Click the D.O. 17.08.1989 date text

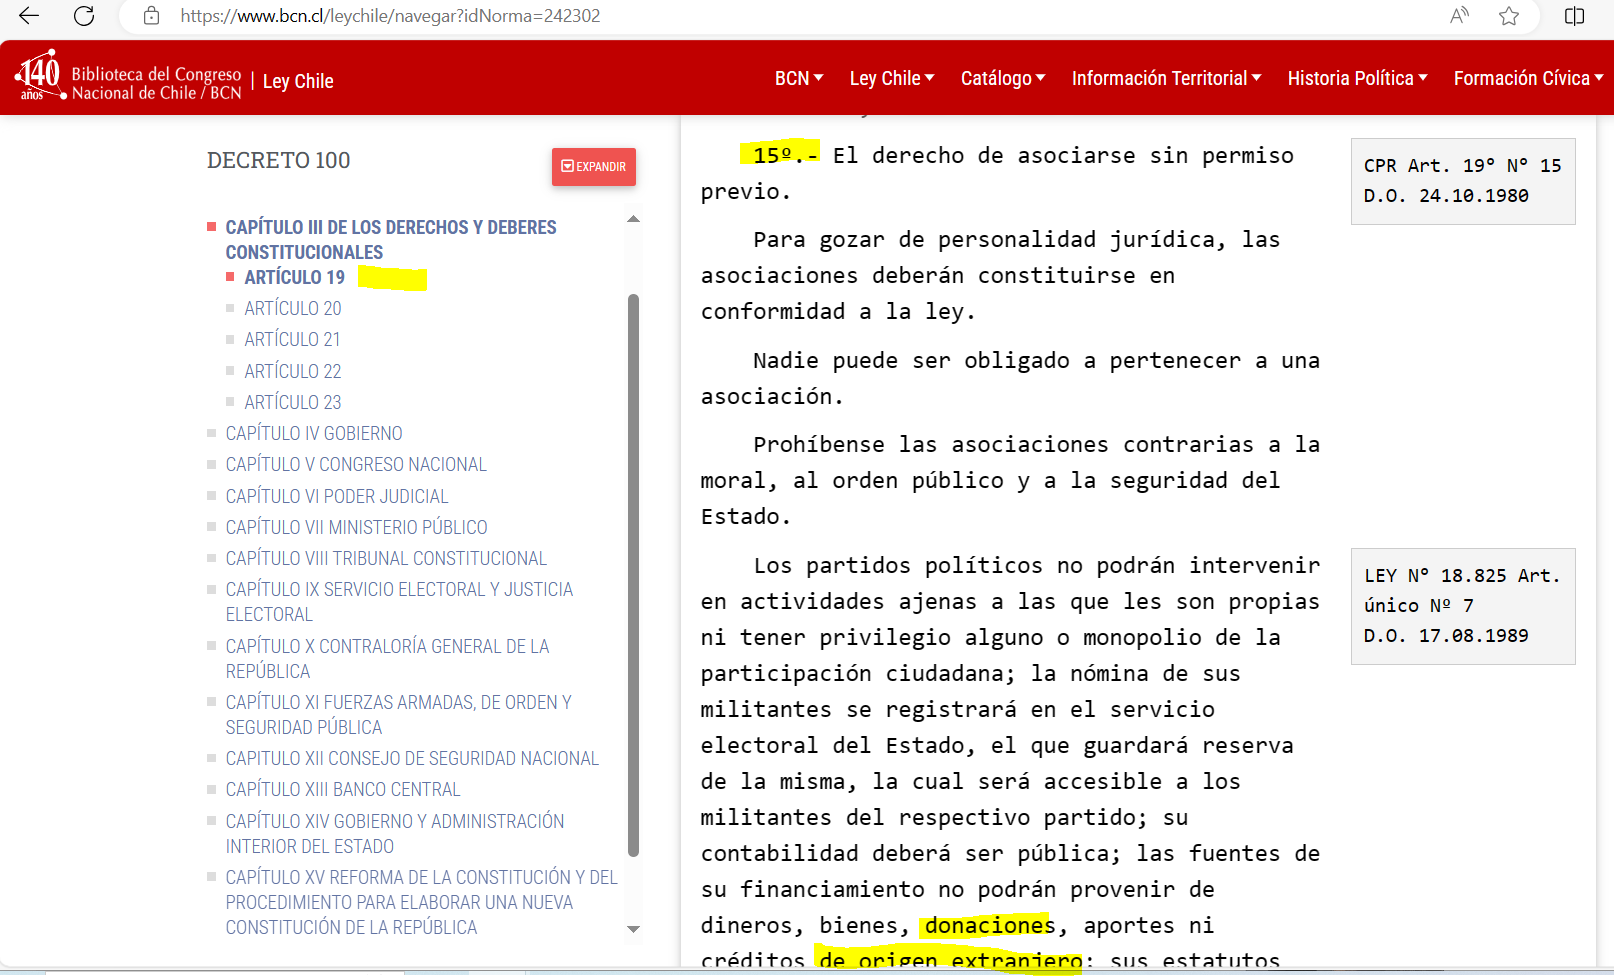click(1446, 636)
